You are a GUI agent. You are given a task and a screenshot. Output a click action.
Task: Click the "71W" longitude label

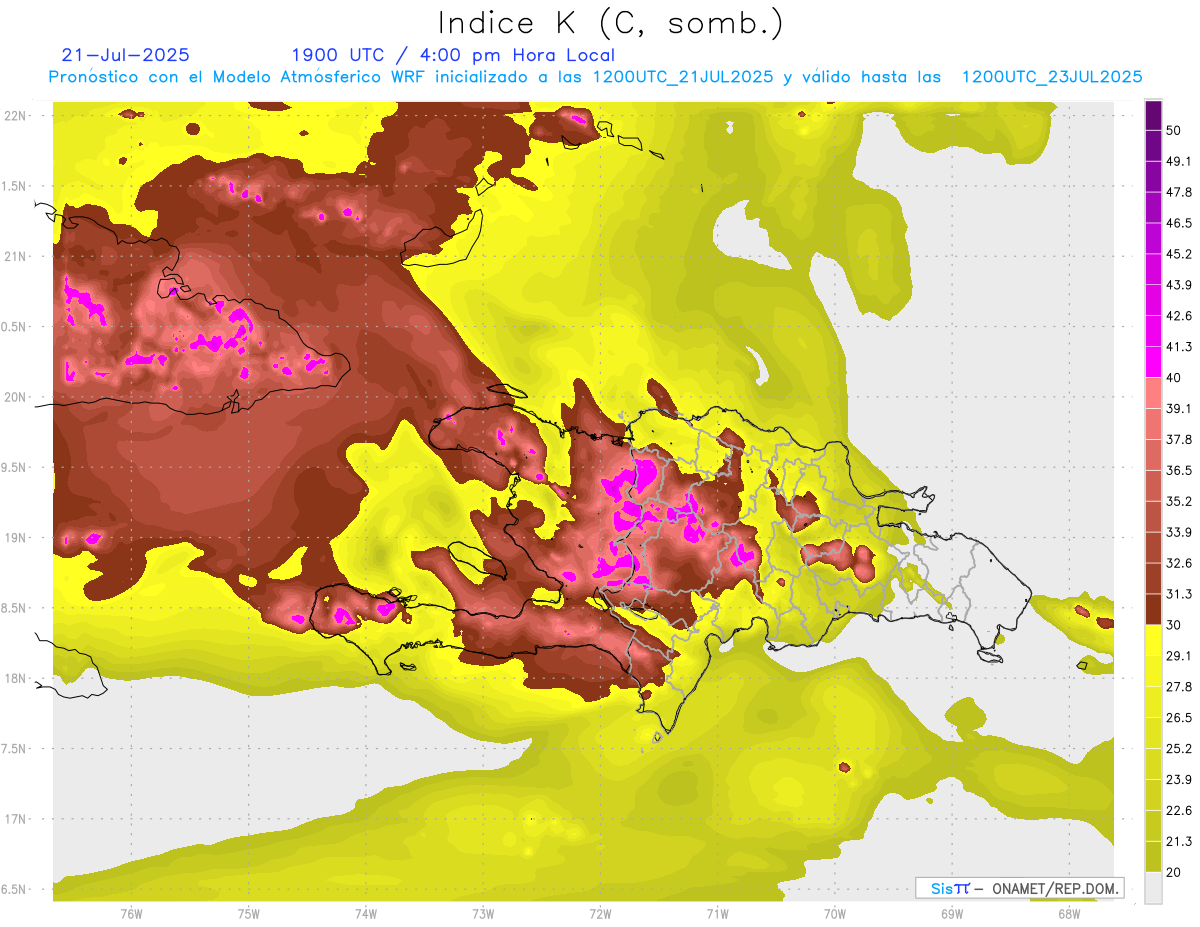tap(717, 913)
